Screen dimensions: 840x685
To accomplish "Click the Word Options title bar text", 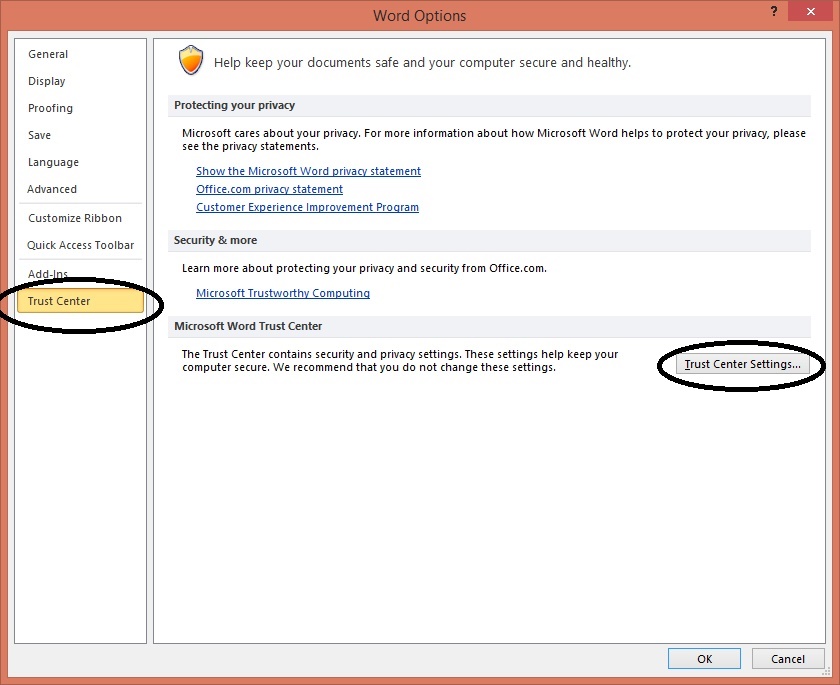I will tap(419, 16).
